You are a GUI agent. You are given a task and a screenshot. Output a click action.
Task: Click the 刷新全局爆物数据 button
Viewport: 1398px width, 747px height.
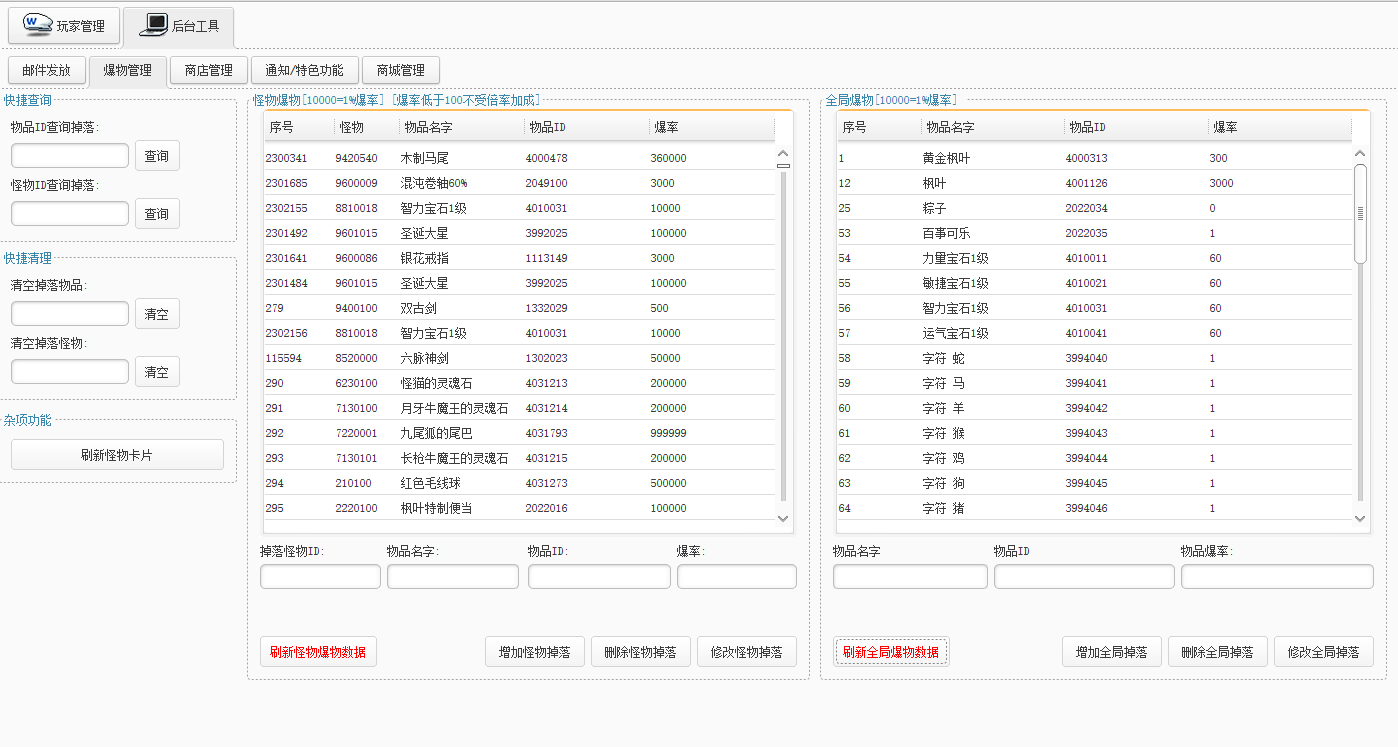pos(891,652)
